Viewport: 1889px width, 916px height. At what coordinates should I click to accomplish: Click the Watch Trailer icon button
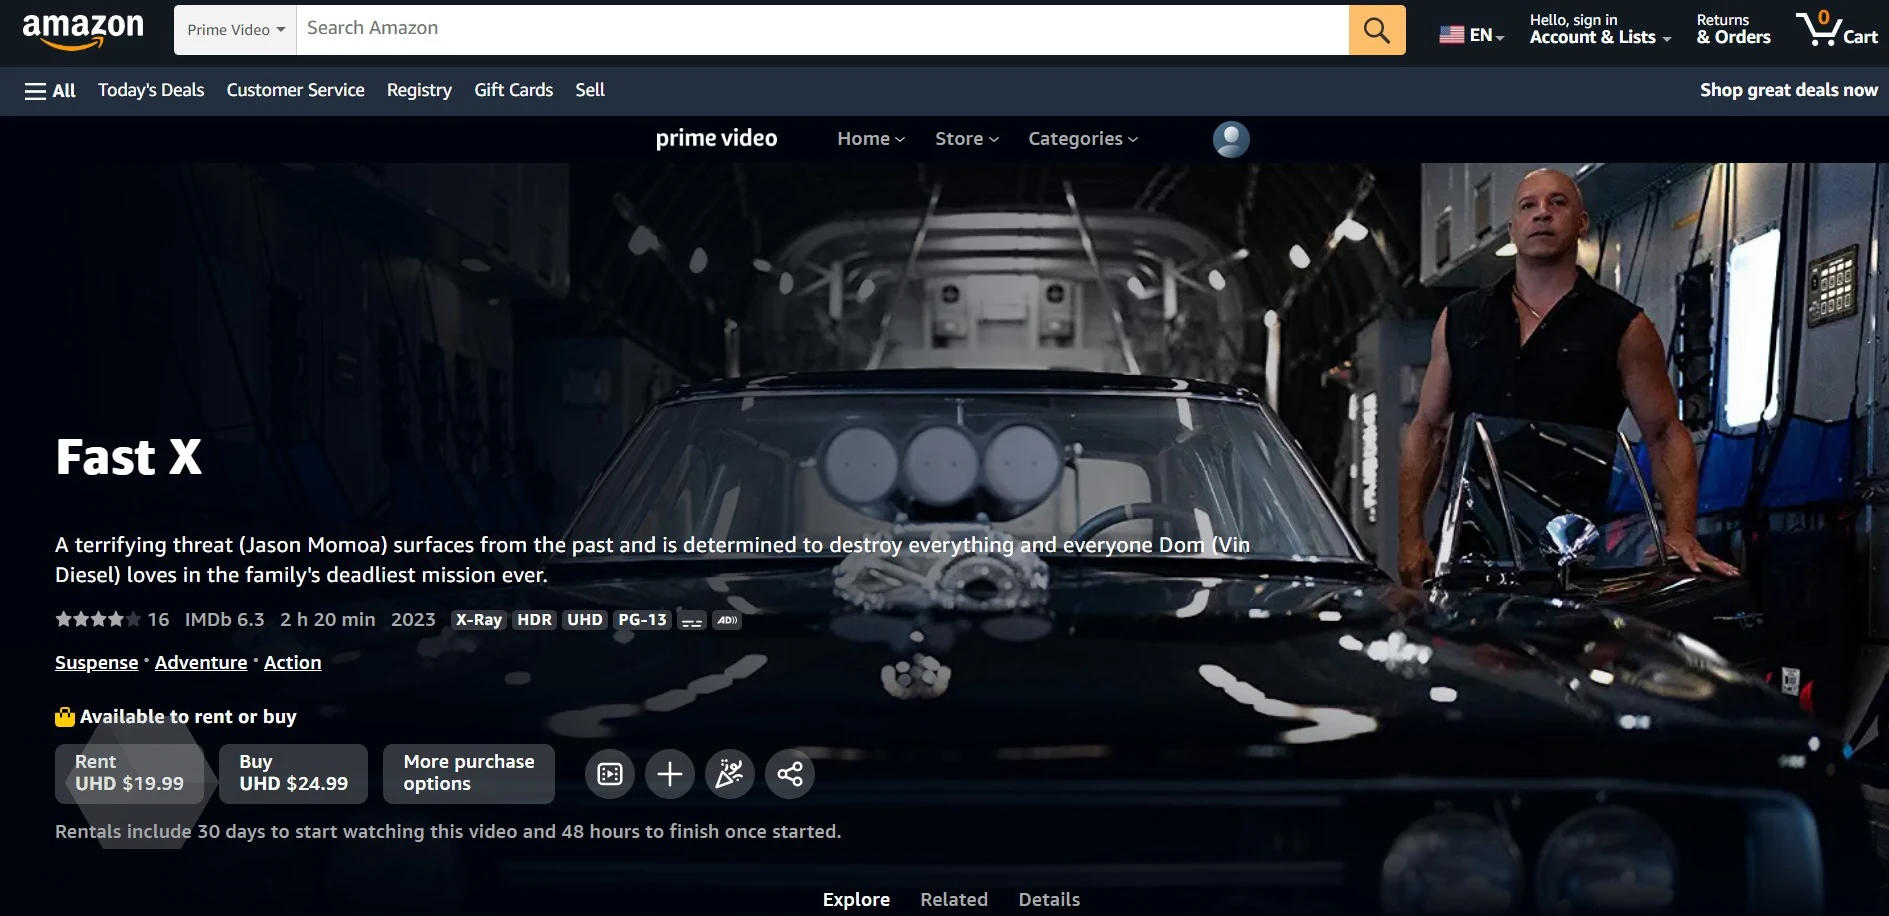[610, 774]
